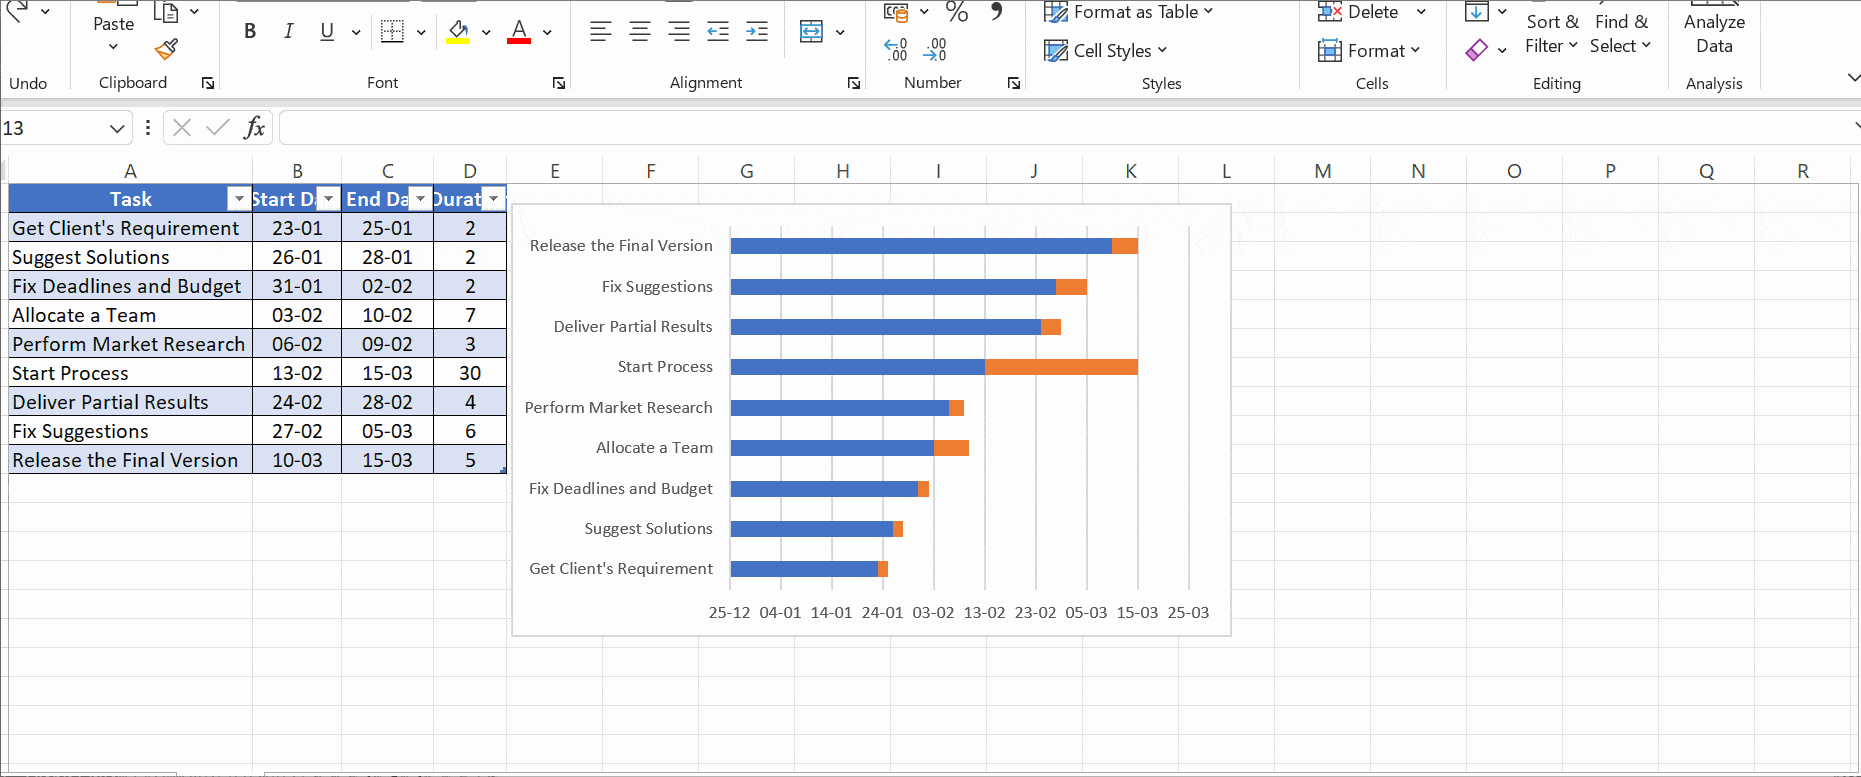1861x777 pixels.
Task: Open the Start Date column filter dropdown
Action: coord(328,199)
